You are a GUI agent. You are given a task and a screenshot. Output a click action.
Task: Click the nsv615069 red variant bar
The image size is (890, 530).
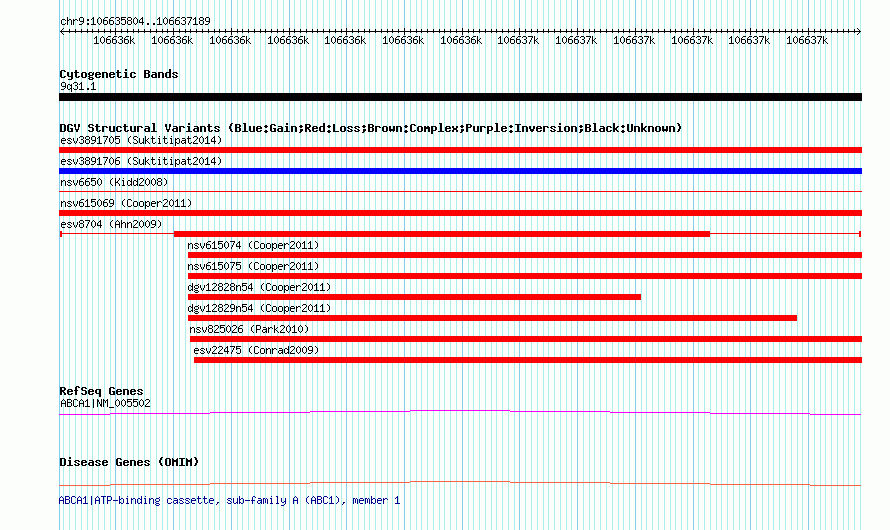click(460, 213)
